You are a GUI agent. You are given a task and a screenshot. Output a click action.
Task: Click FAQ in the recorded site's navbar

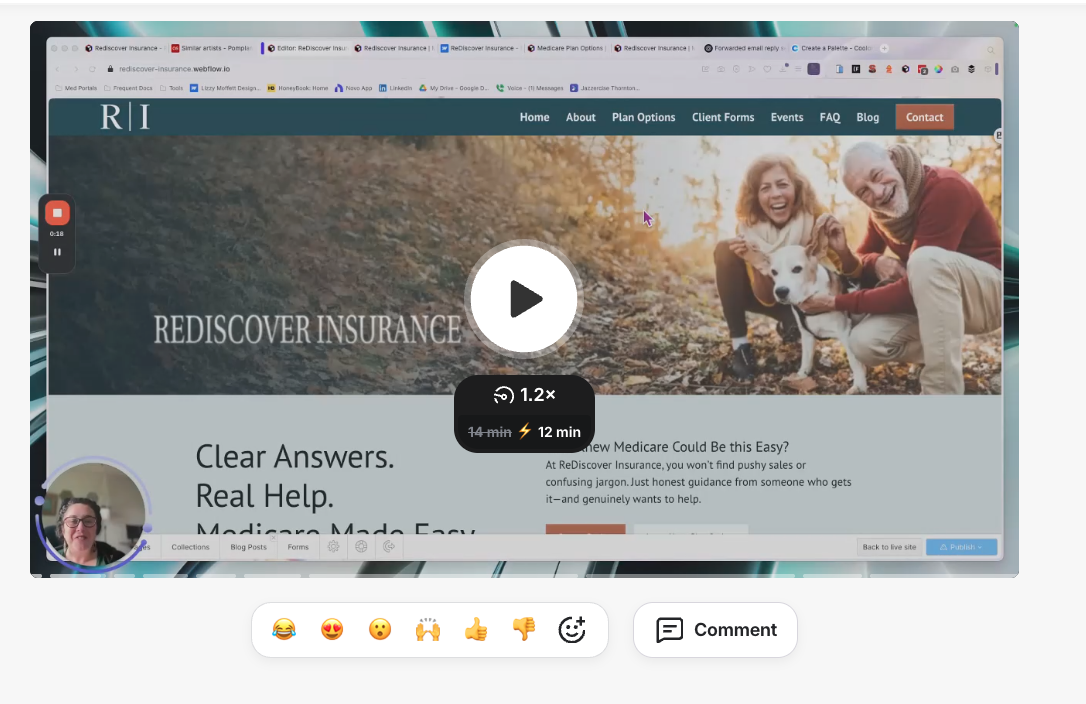[830, 117]
